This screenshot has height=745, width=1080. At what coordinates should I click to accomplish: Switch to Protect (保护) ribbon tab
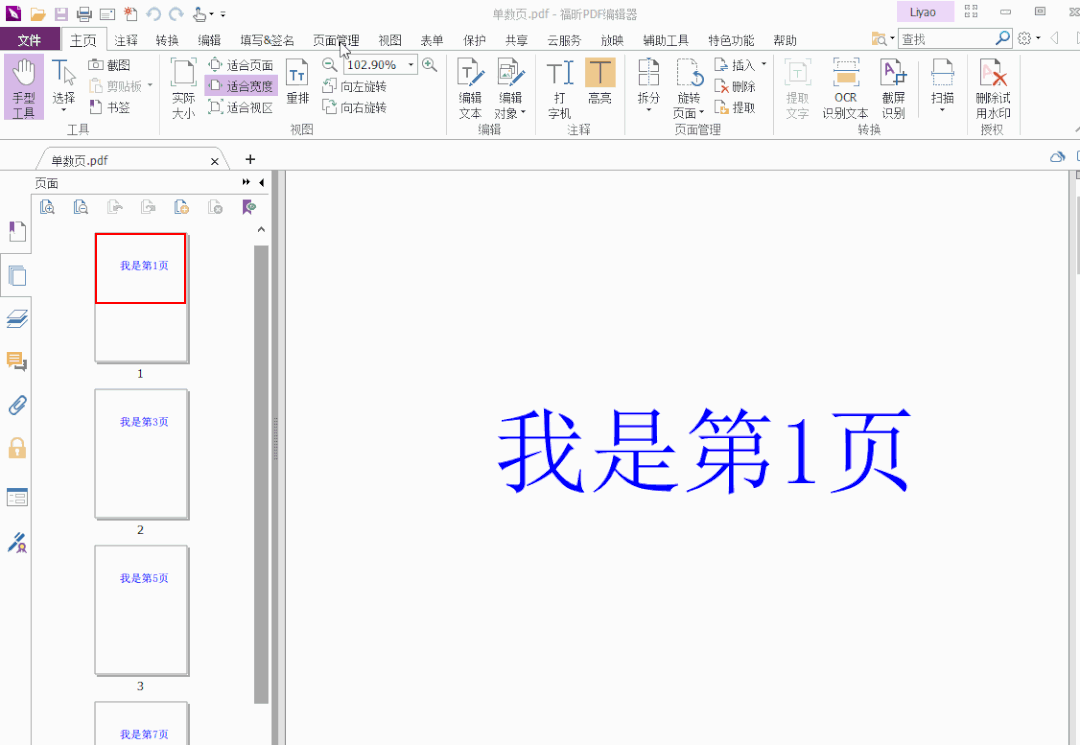(475, 41)
